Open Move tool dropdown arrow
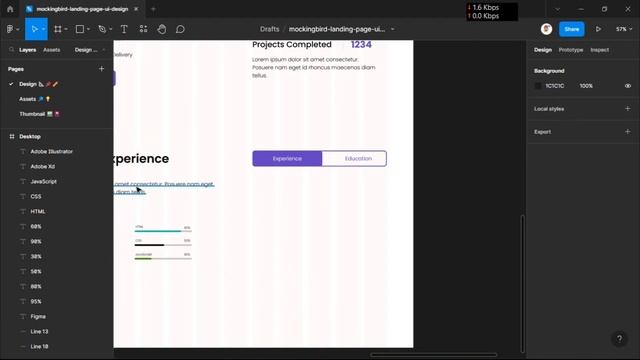This screenshot has width=640, height=360. pos(43,29)
